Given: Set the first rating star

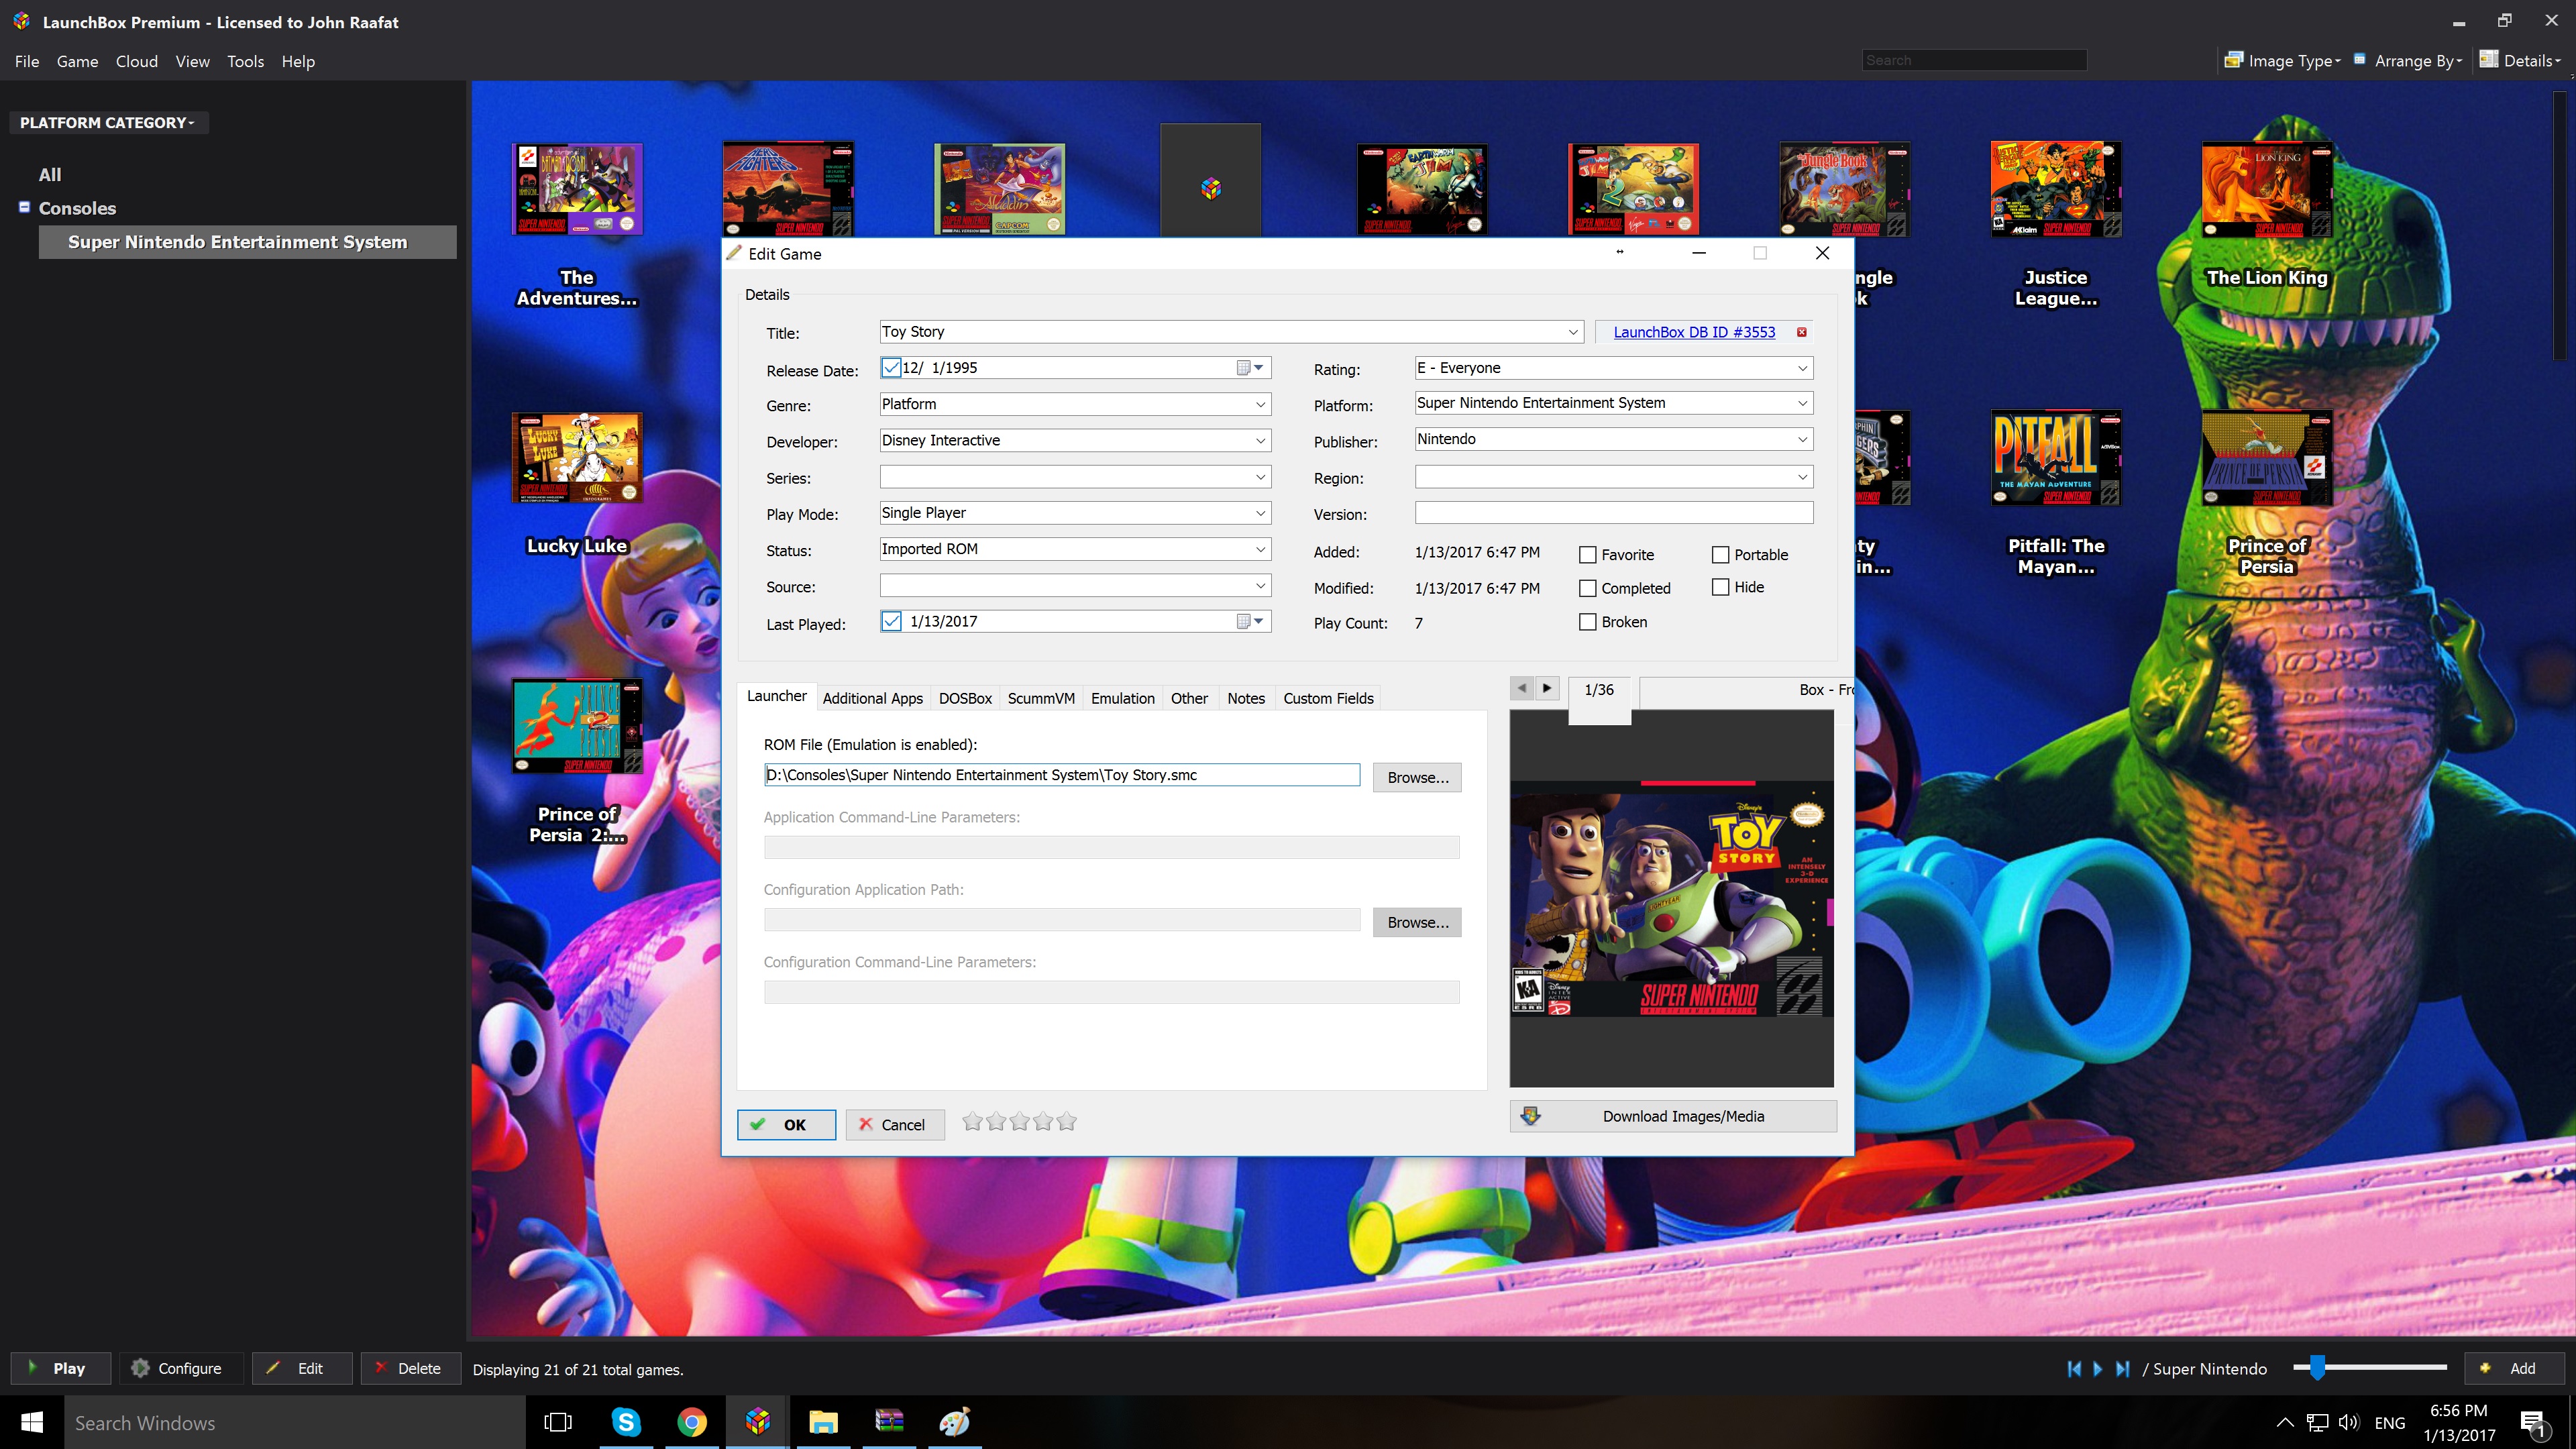Looking at the screenshot, I should 972,1122.
